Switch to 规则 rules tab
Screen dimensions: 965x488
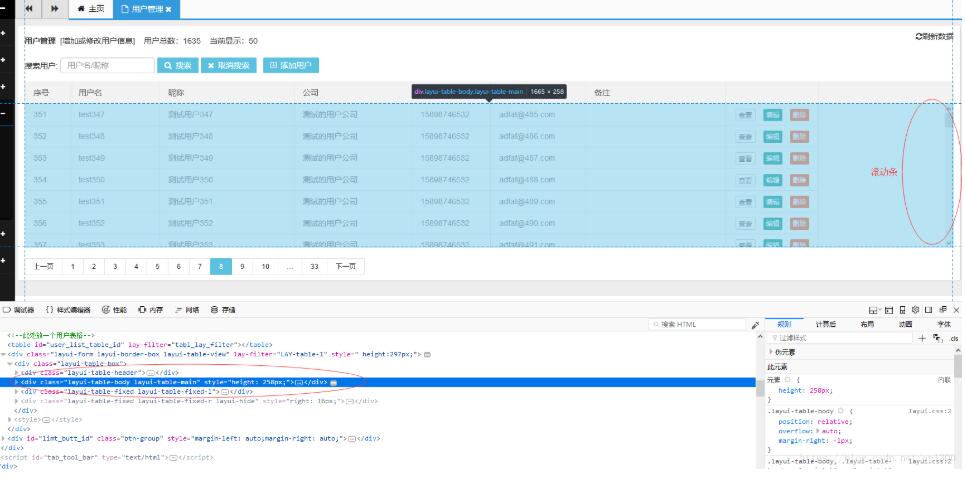coord(784,324)
